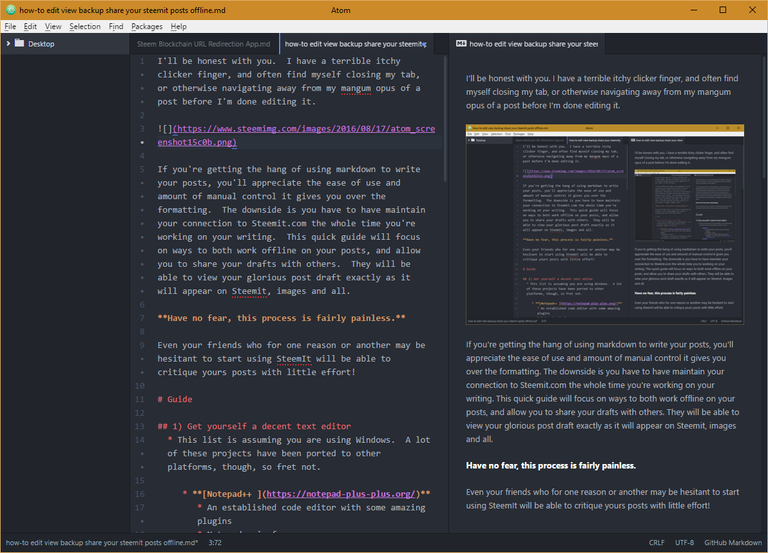Click the UTF-8 encoding selector in status bar
Image resolution: width=768 pixels, height=553 pixels.
pyautogui.click(x=684, y=543)
